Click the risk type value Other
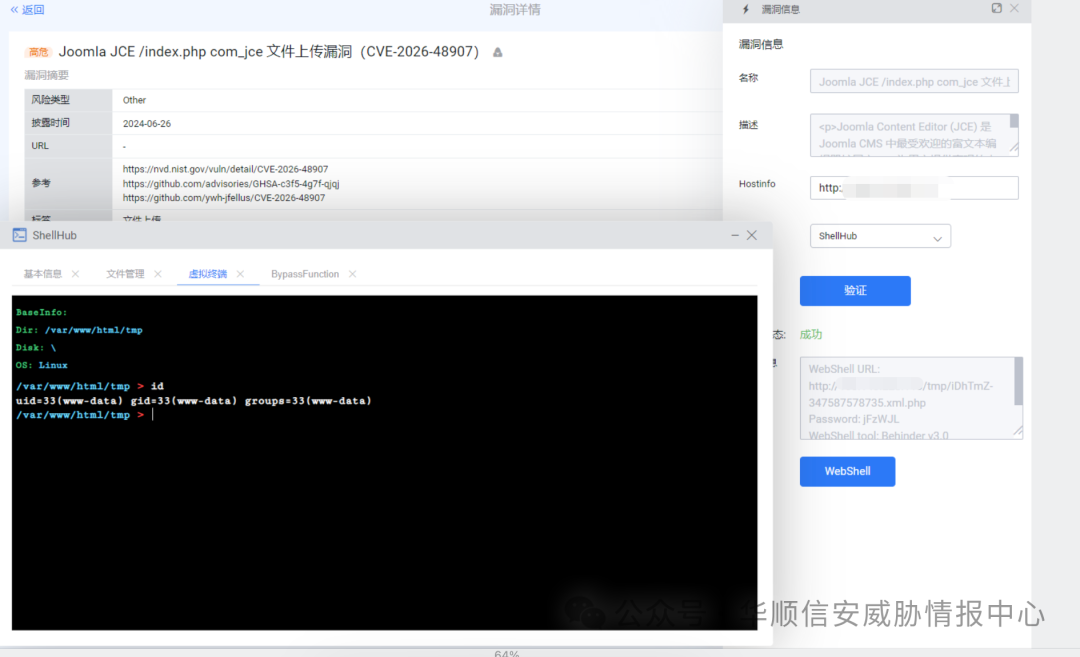This screenshot has width=1080, height=657. [134, 101]
